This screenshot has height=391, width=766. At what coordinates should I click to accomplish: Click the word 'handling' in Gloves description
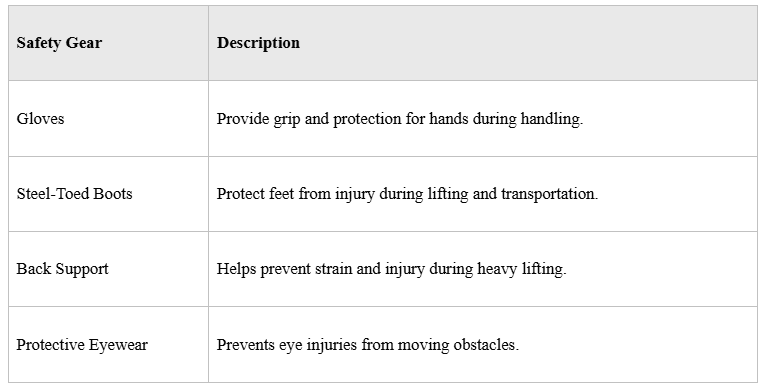(550, 119)
